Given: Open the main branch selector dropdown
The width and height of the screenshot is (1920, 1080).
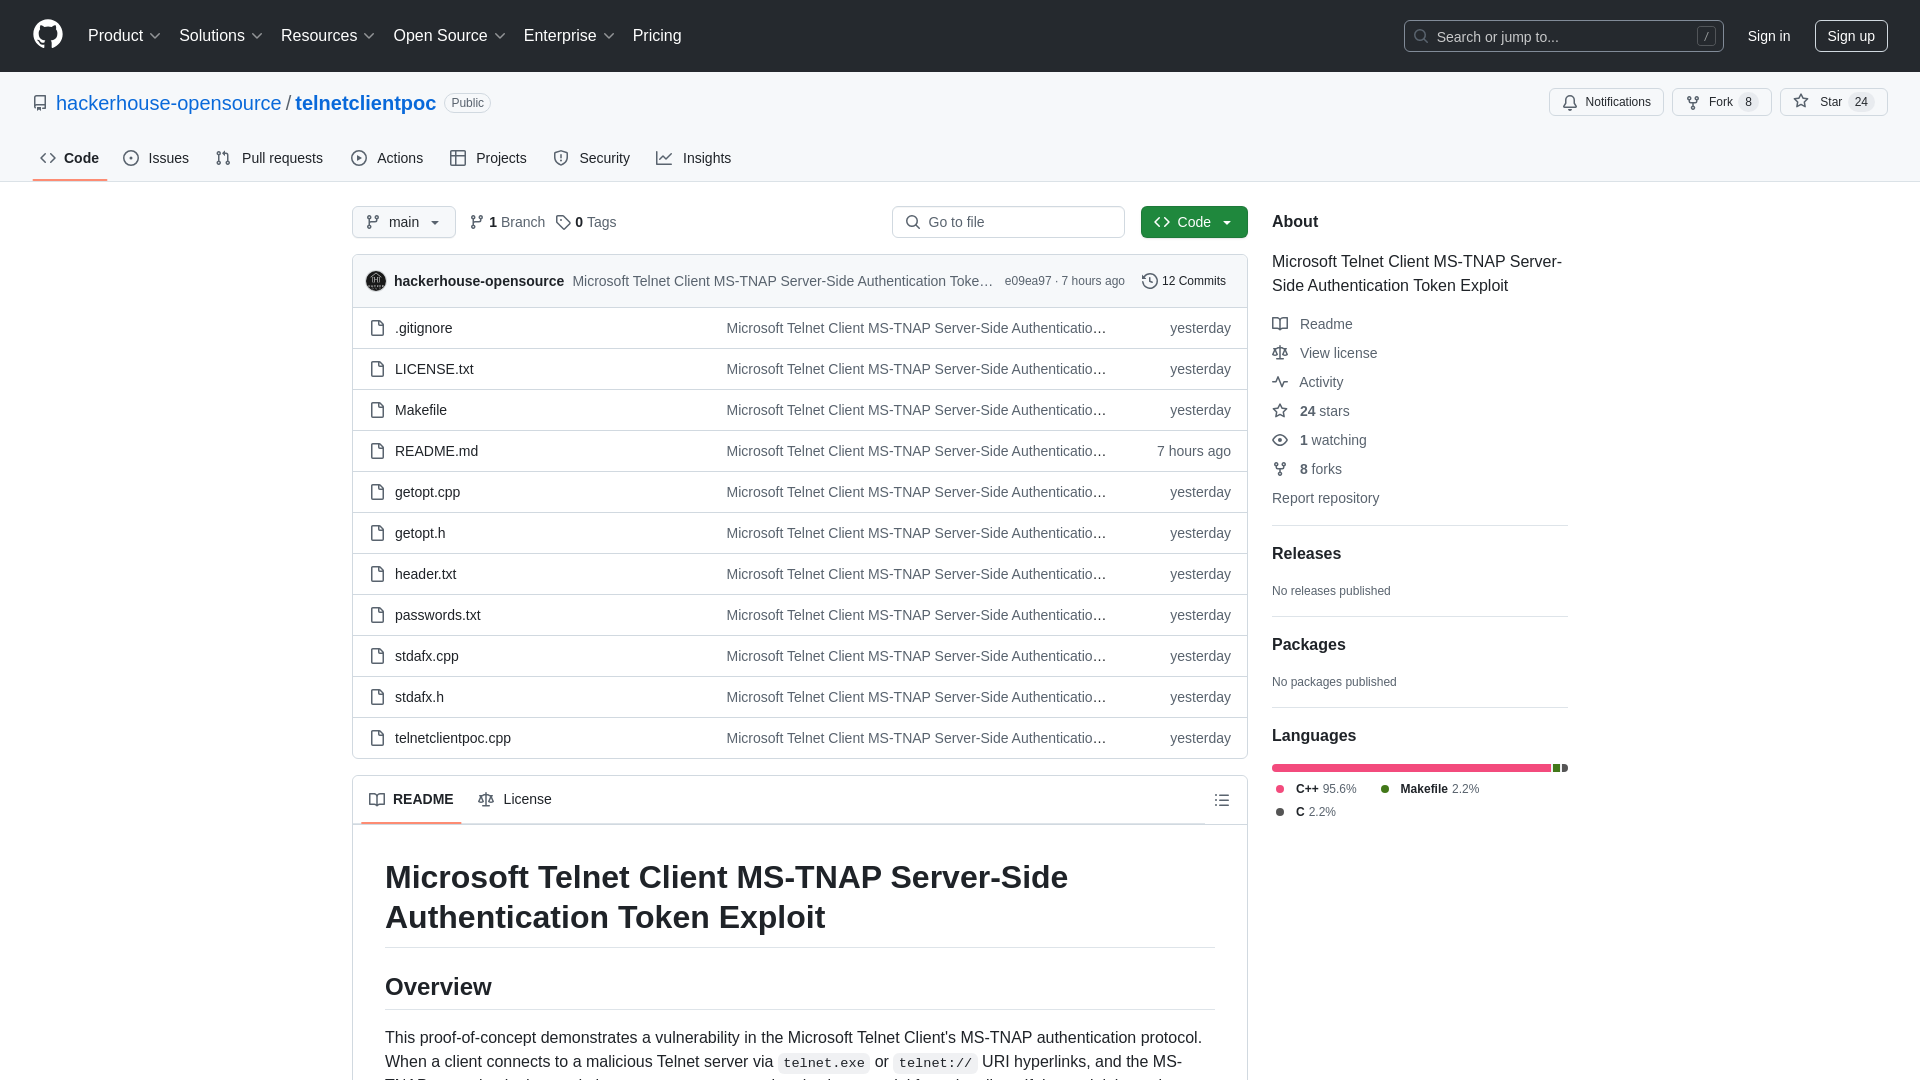Looking at the screenshot, I should click(x=404, y=222).
